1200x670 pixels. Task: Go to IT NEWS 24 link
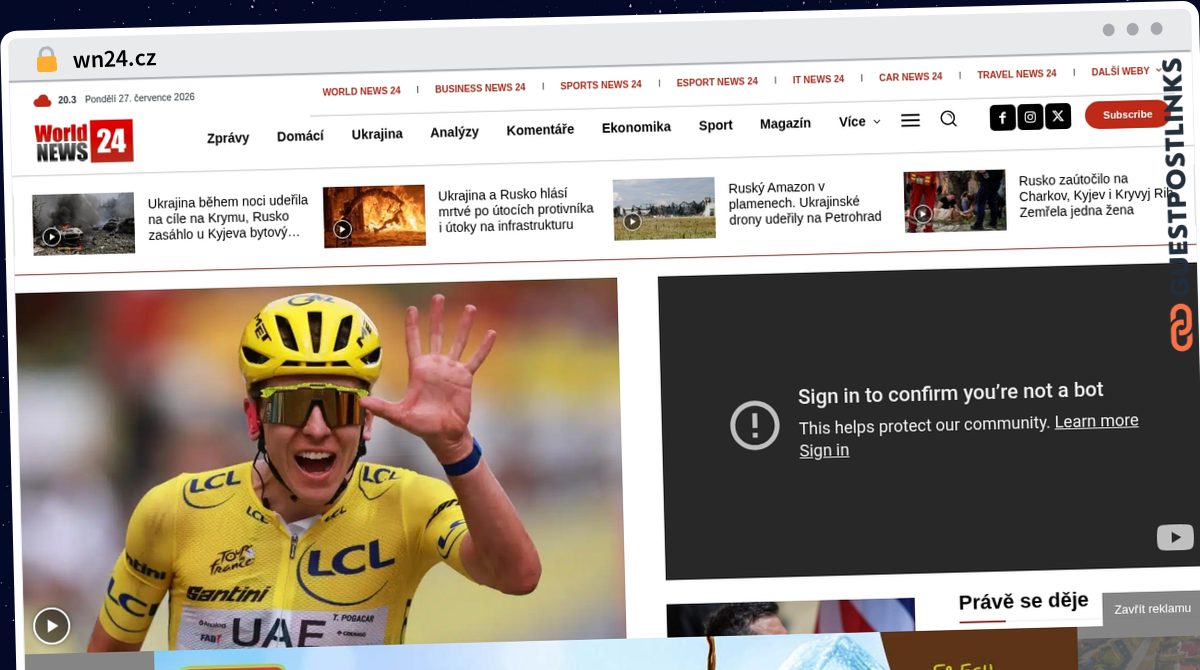click(818, 79)
